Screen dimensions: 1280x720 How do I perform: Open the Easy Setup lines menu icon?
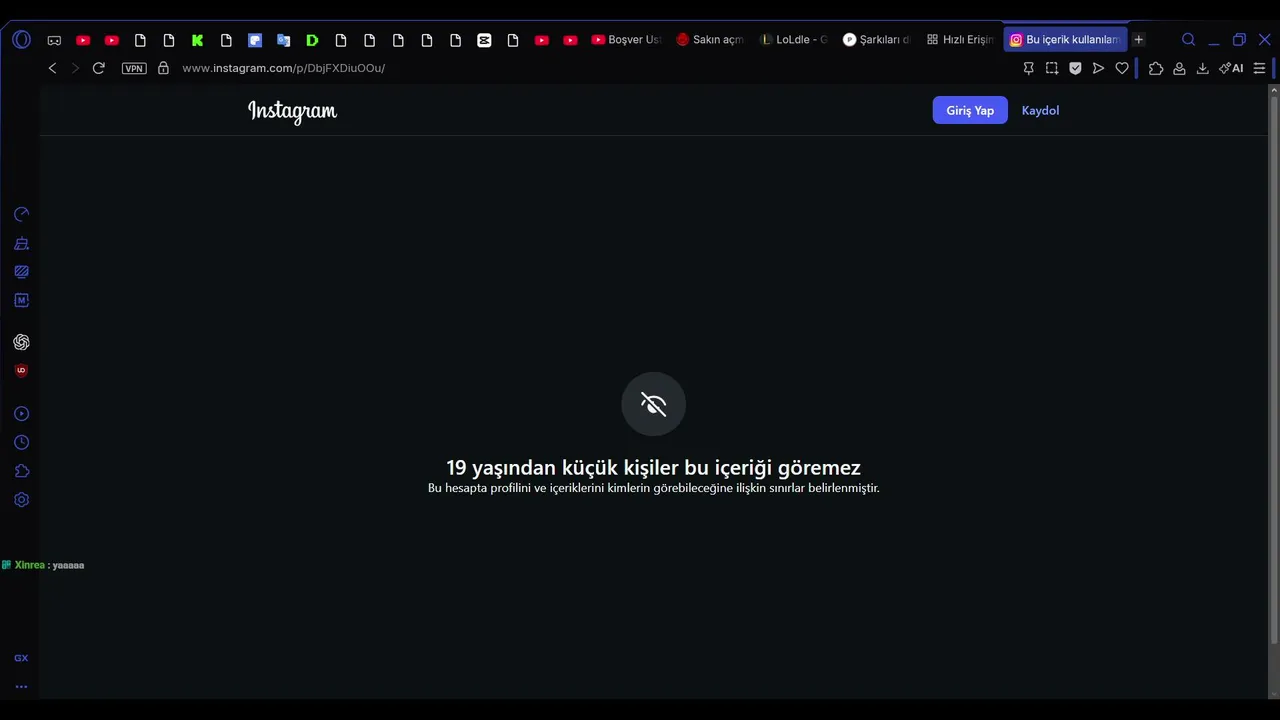[x=1259, y=68]
